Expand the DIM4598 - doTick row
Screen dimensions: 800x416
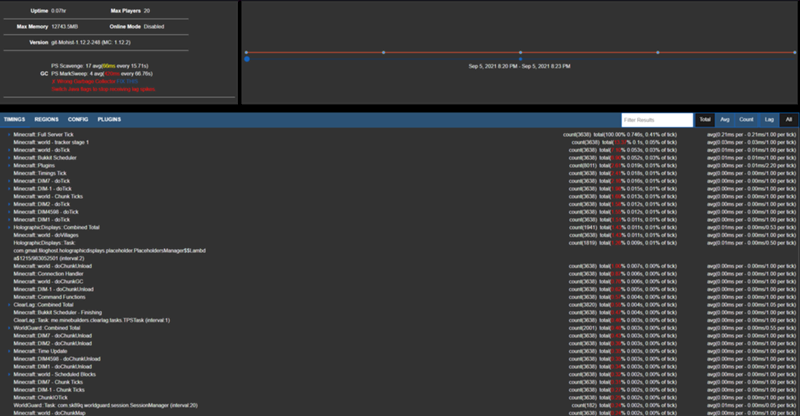point(9,211)
